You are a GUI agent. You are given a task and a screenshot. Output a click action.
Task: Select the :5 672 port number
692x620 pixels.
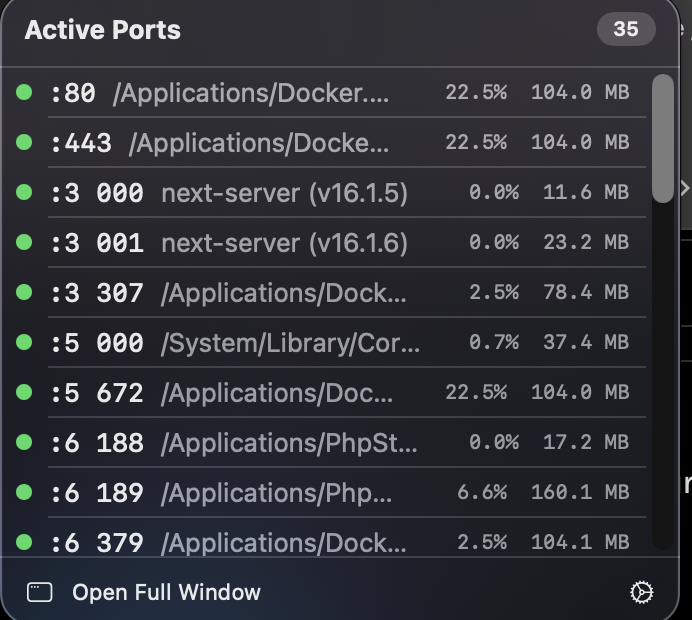tap(97, 393)
